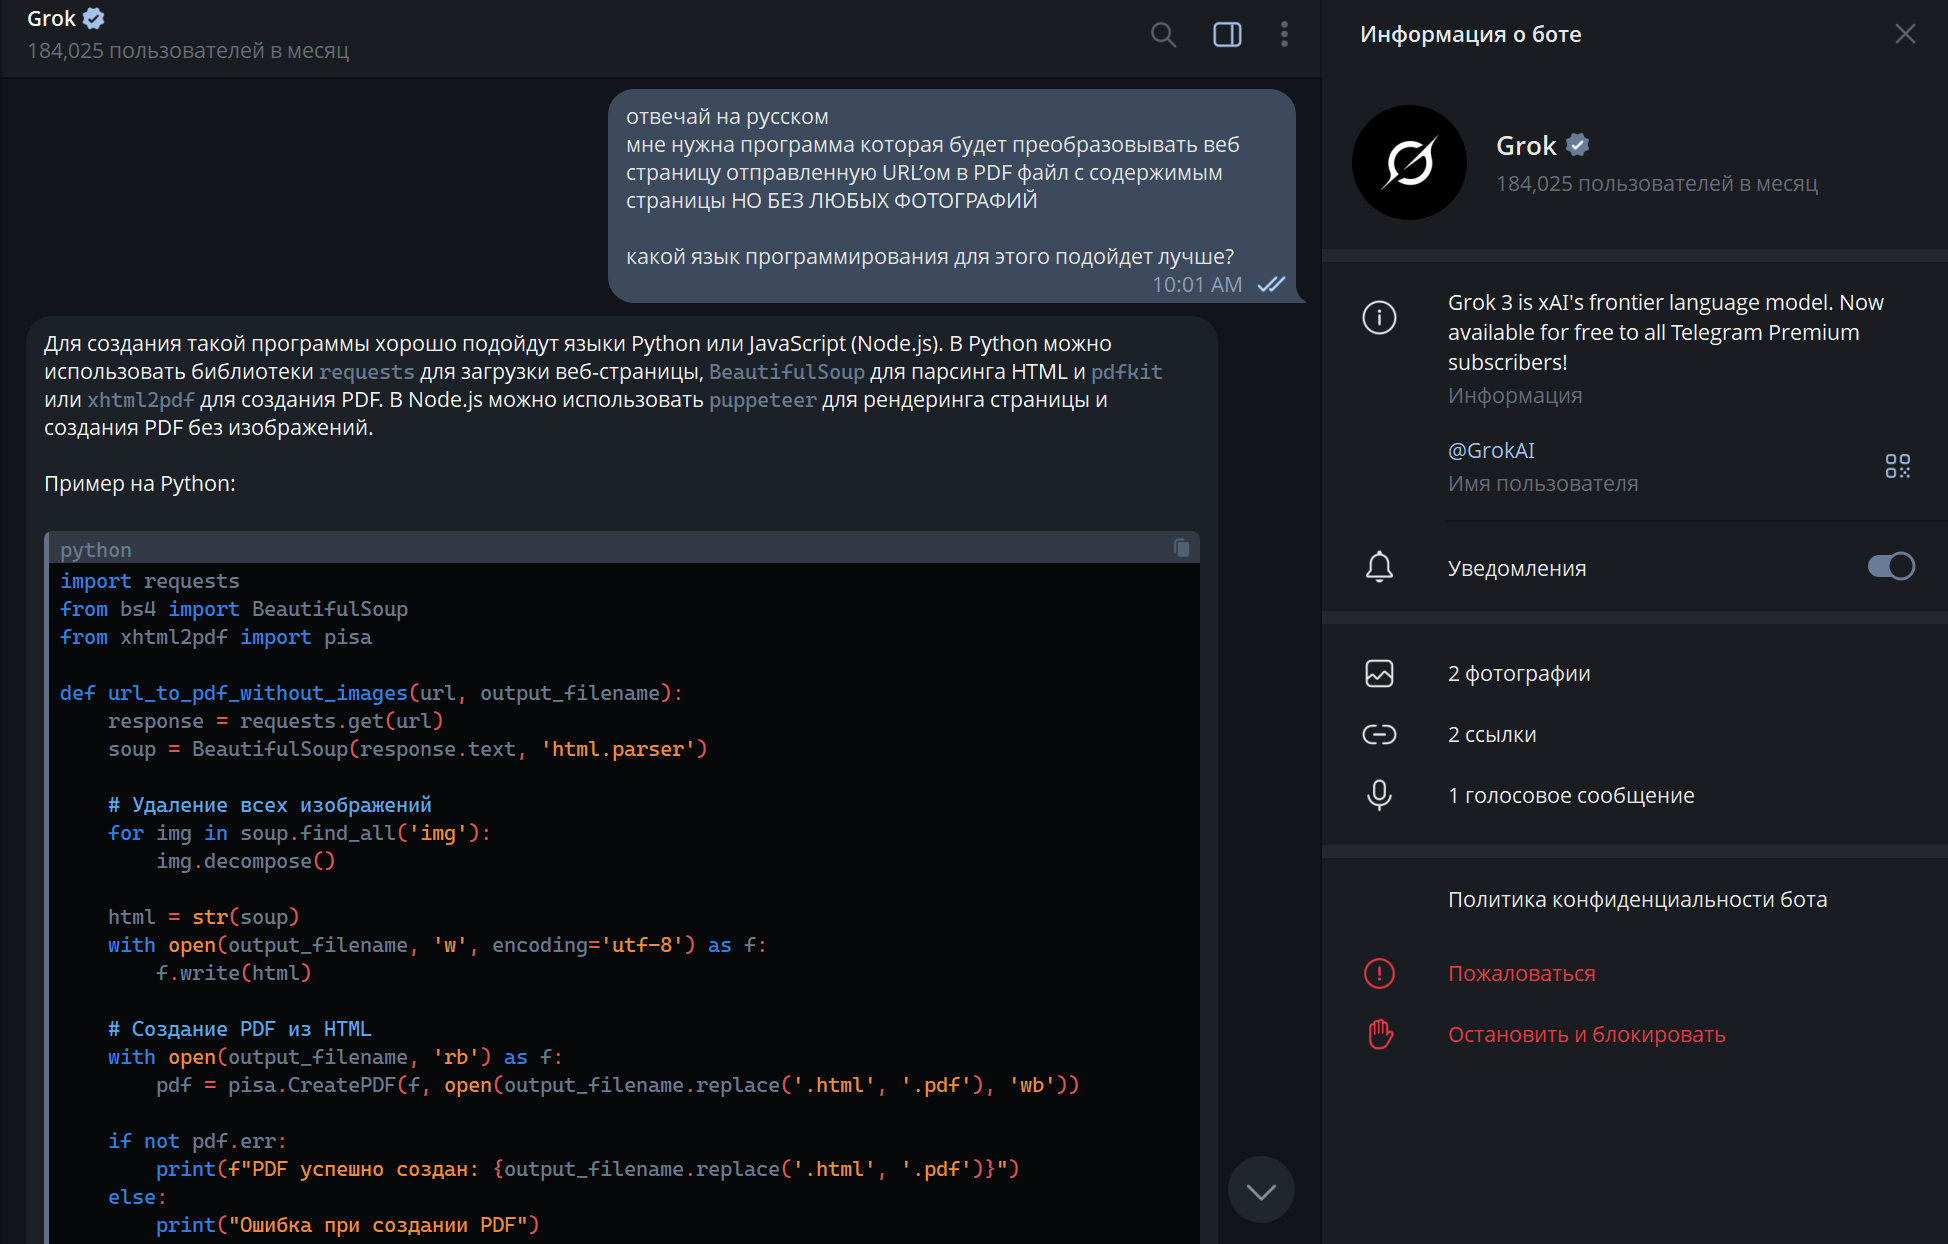
Task: Click the red exclamation report icon
Action: point(1379,973)
